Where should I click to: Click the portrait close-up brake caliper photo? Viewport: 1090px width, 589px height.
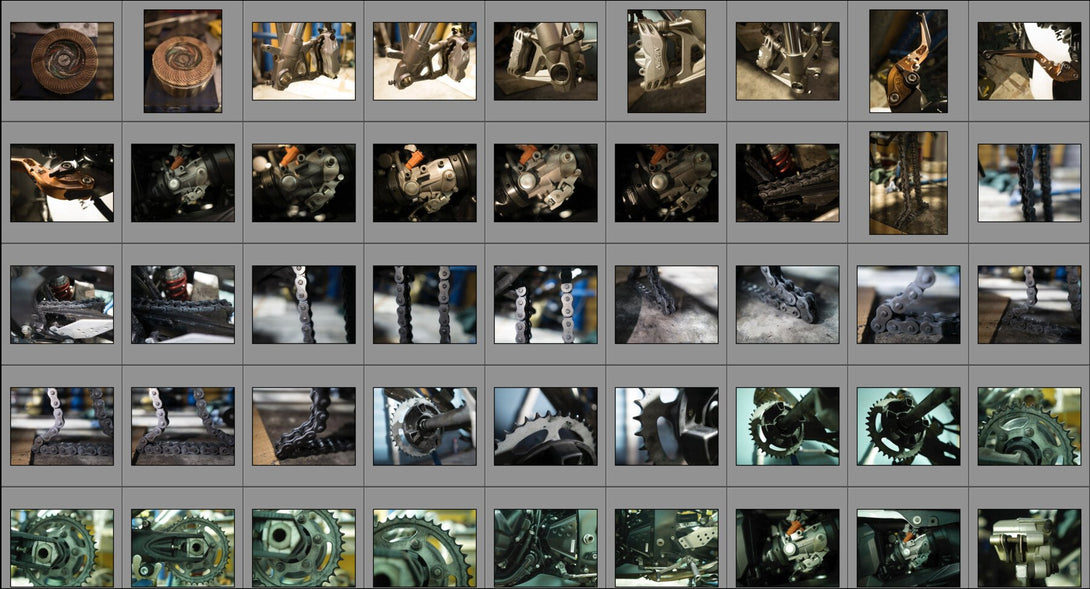coord(666,61)
